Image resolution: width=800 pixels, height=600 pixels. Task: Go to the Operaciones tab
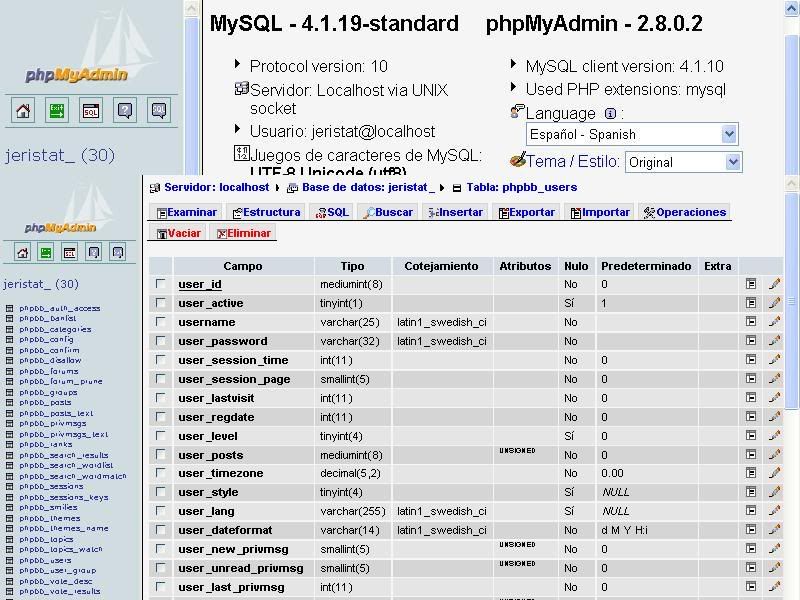[x=685, y=212]
